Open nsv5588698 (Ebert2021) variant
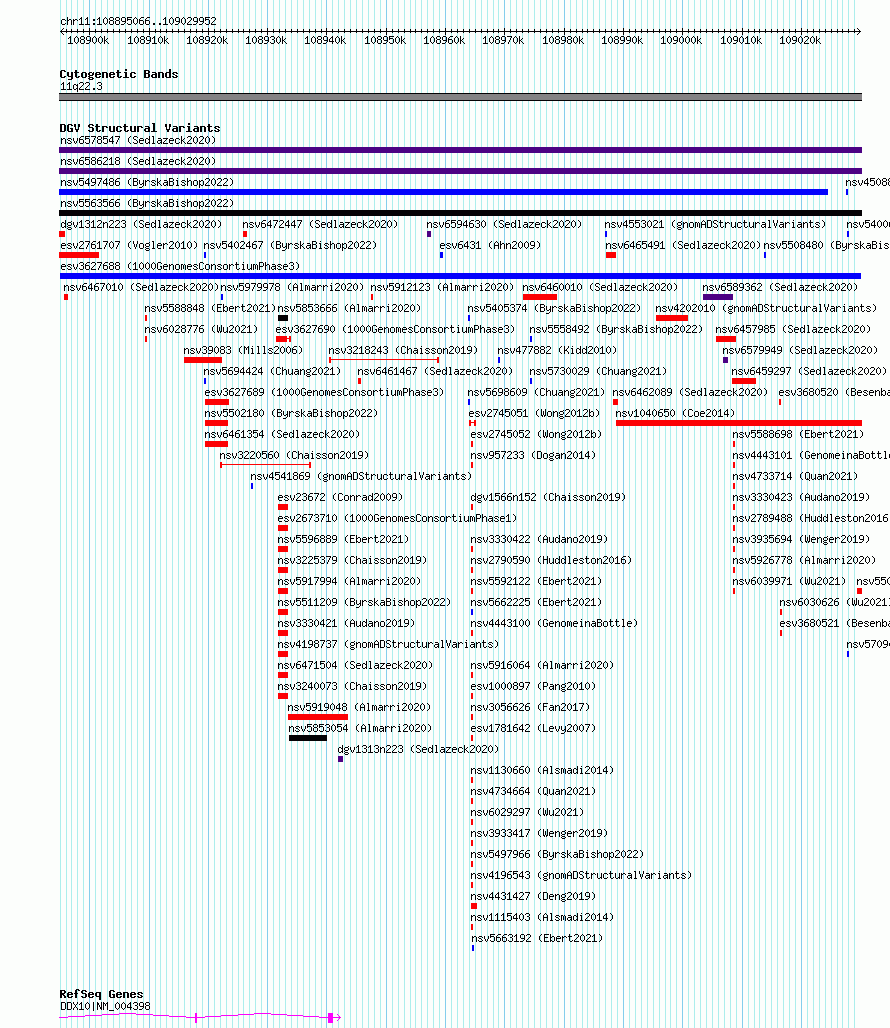Image resolution: width=890 pixels, height=1028 pixels. pos(798,434)
